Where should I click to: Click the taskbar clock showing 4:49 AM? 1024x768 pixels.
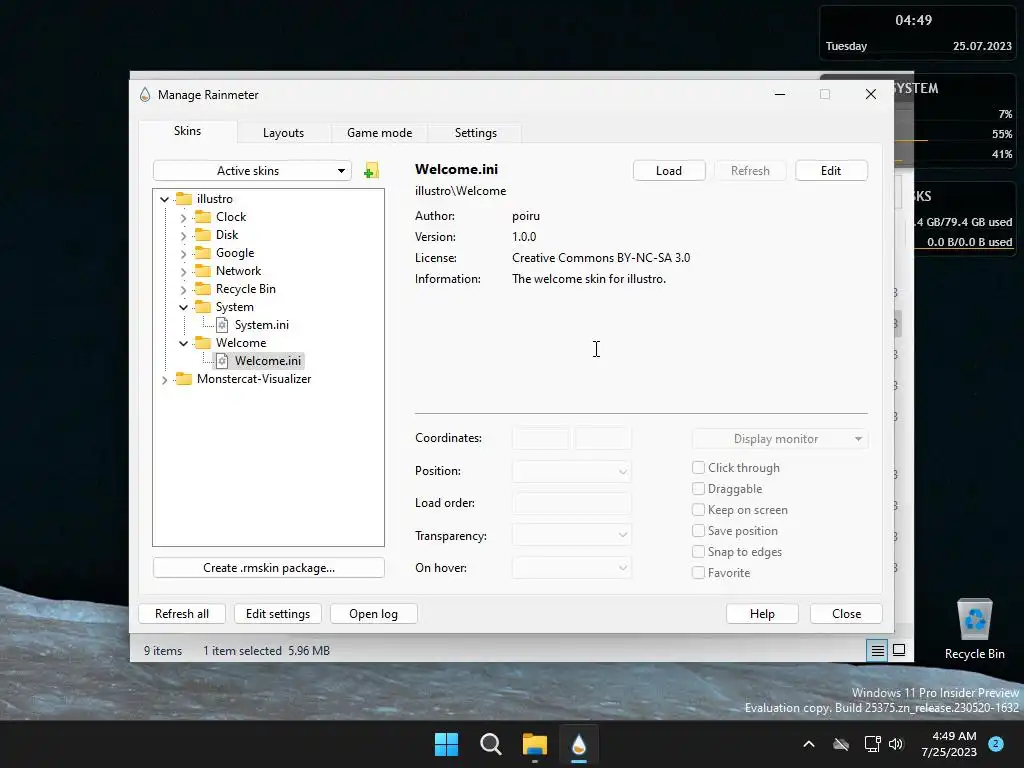948,744
